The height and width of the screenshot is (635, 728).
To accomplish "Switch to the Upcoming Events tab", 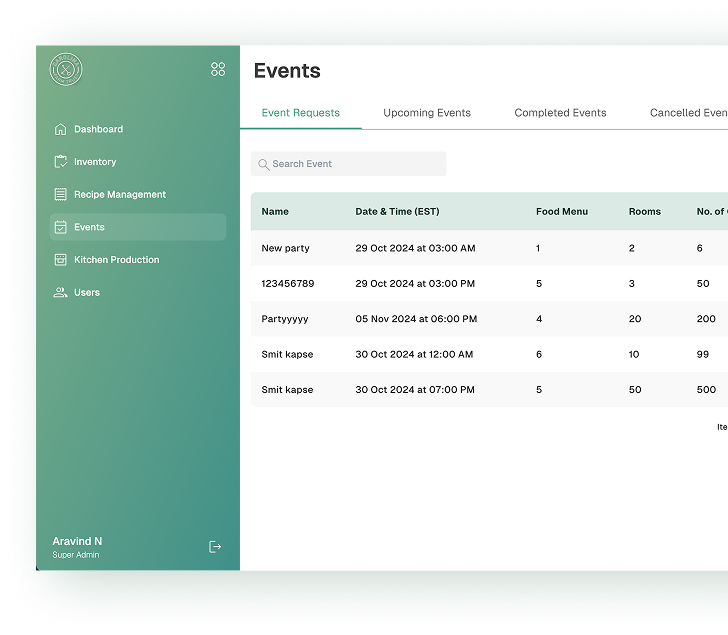I will pyautogui.click(x=427, y=113).
